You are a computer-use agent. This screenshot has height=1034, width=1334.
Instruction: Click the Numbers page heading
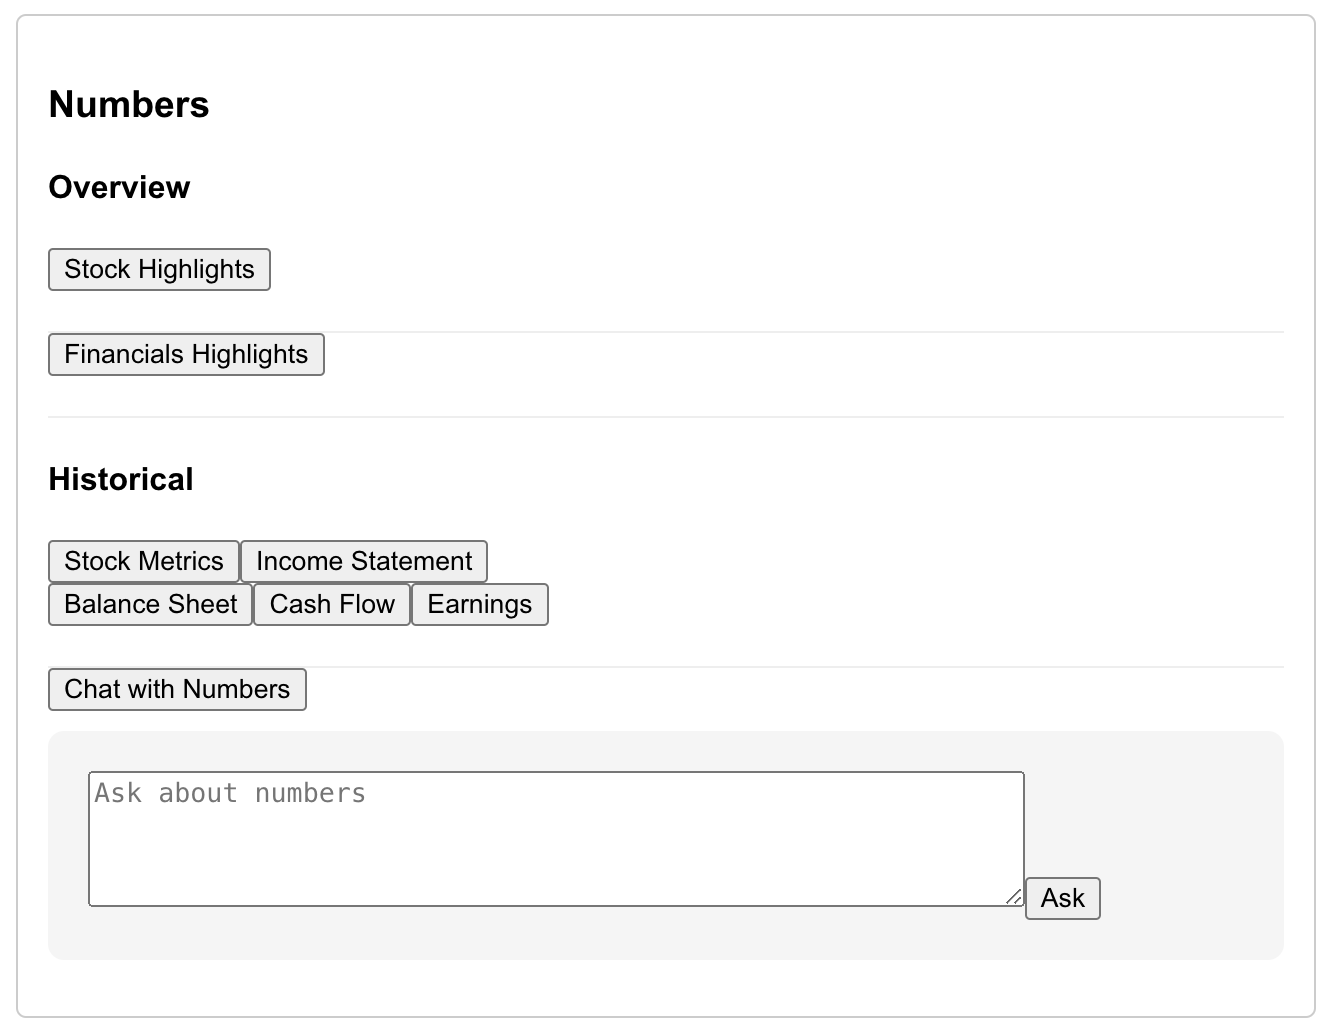129,105
